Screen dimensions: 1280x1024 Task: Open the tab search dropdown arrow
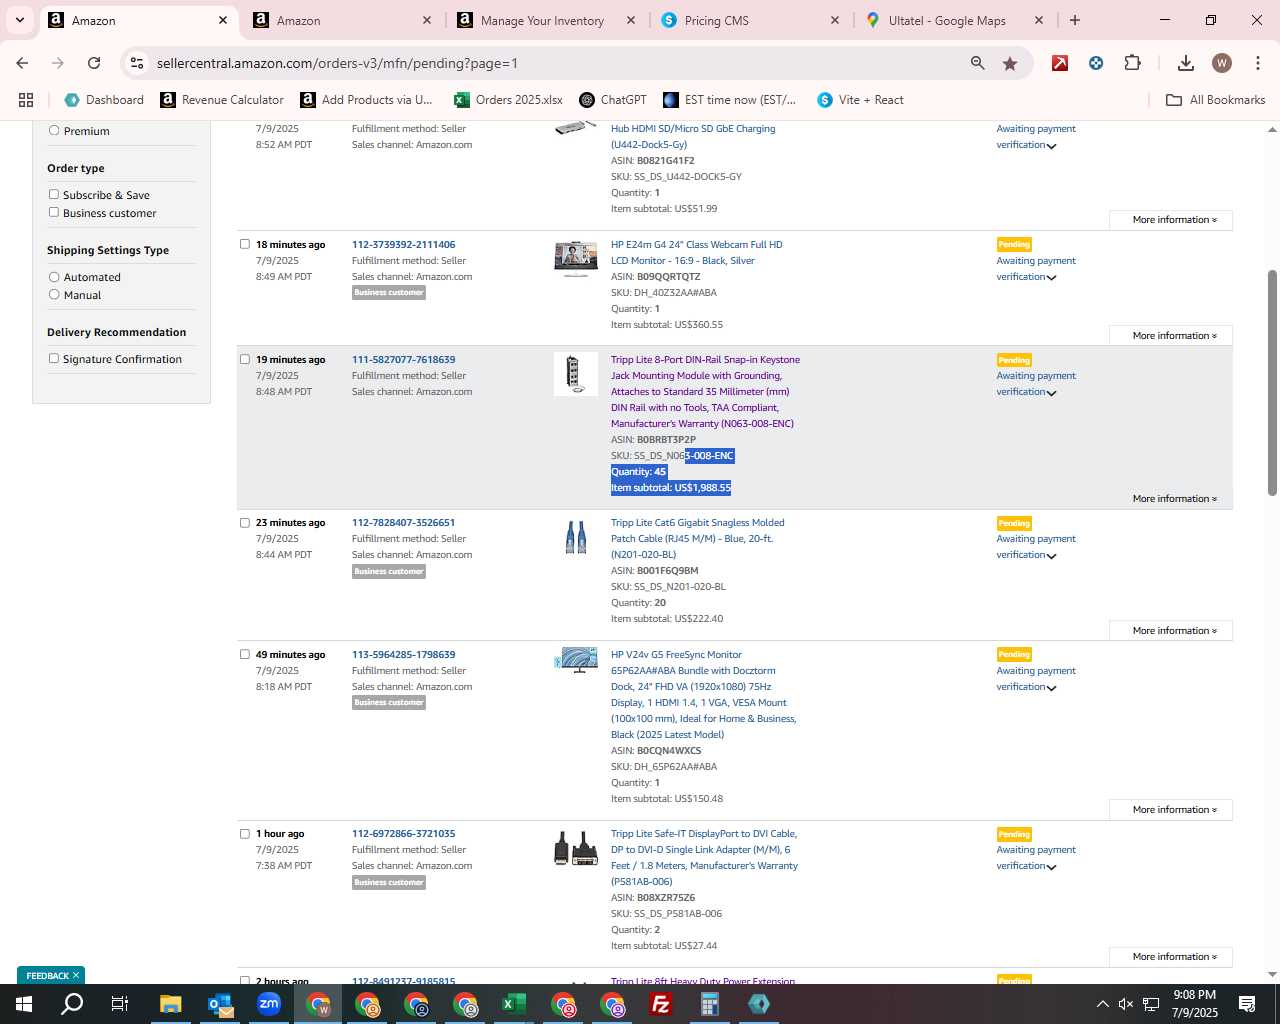19,20
